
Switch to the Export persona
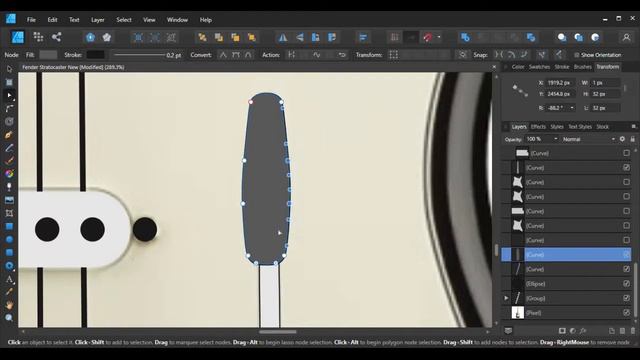point(56,37)
